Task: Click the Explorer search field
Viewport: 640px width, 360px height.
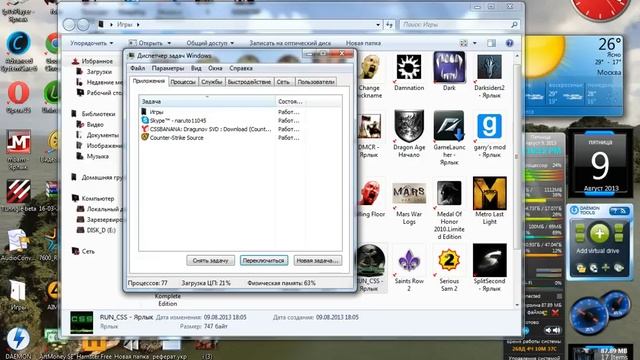Action: 459,24
